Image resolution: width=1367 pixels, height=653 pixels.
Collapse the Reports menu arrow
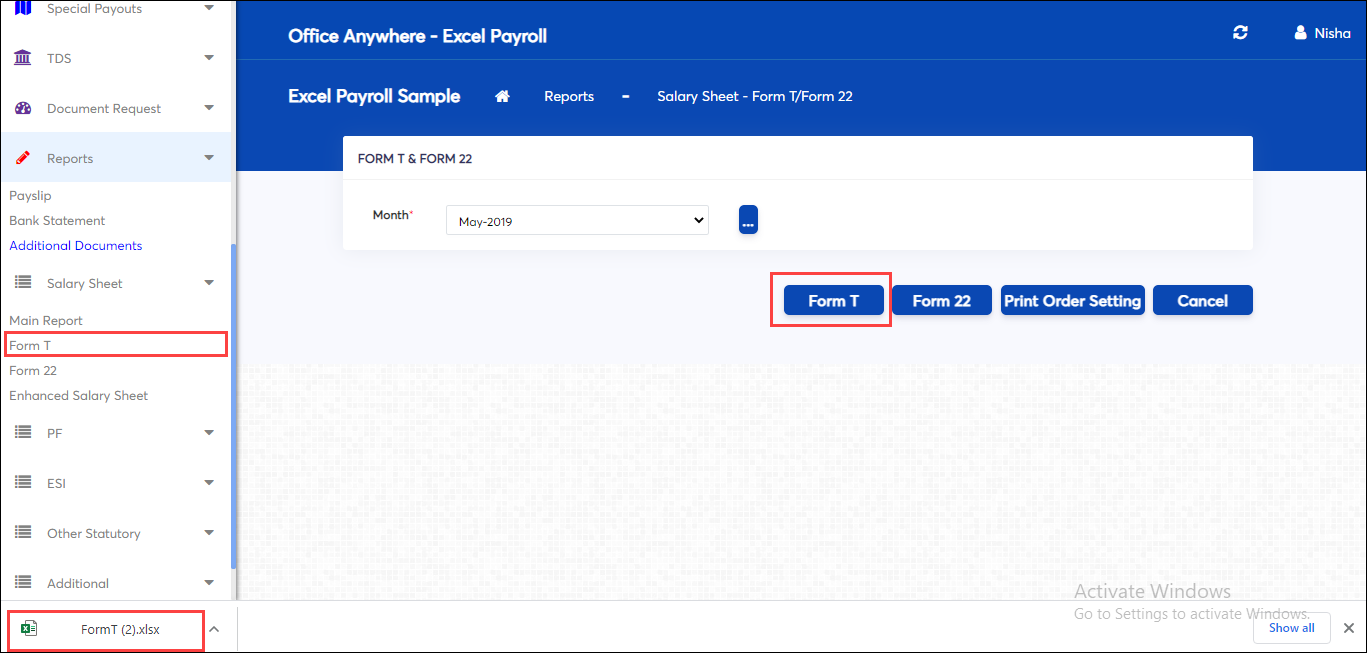click(x=209, y=158)
